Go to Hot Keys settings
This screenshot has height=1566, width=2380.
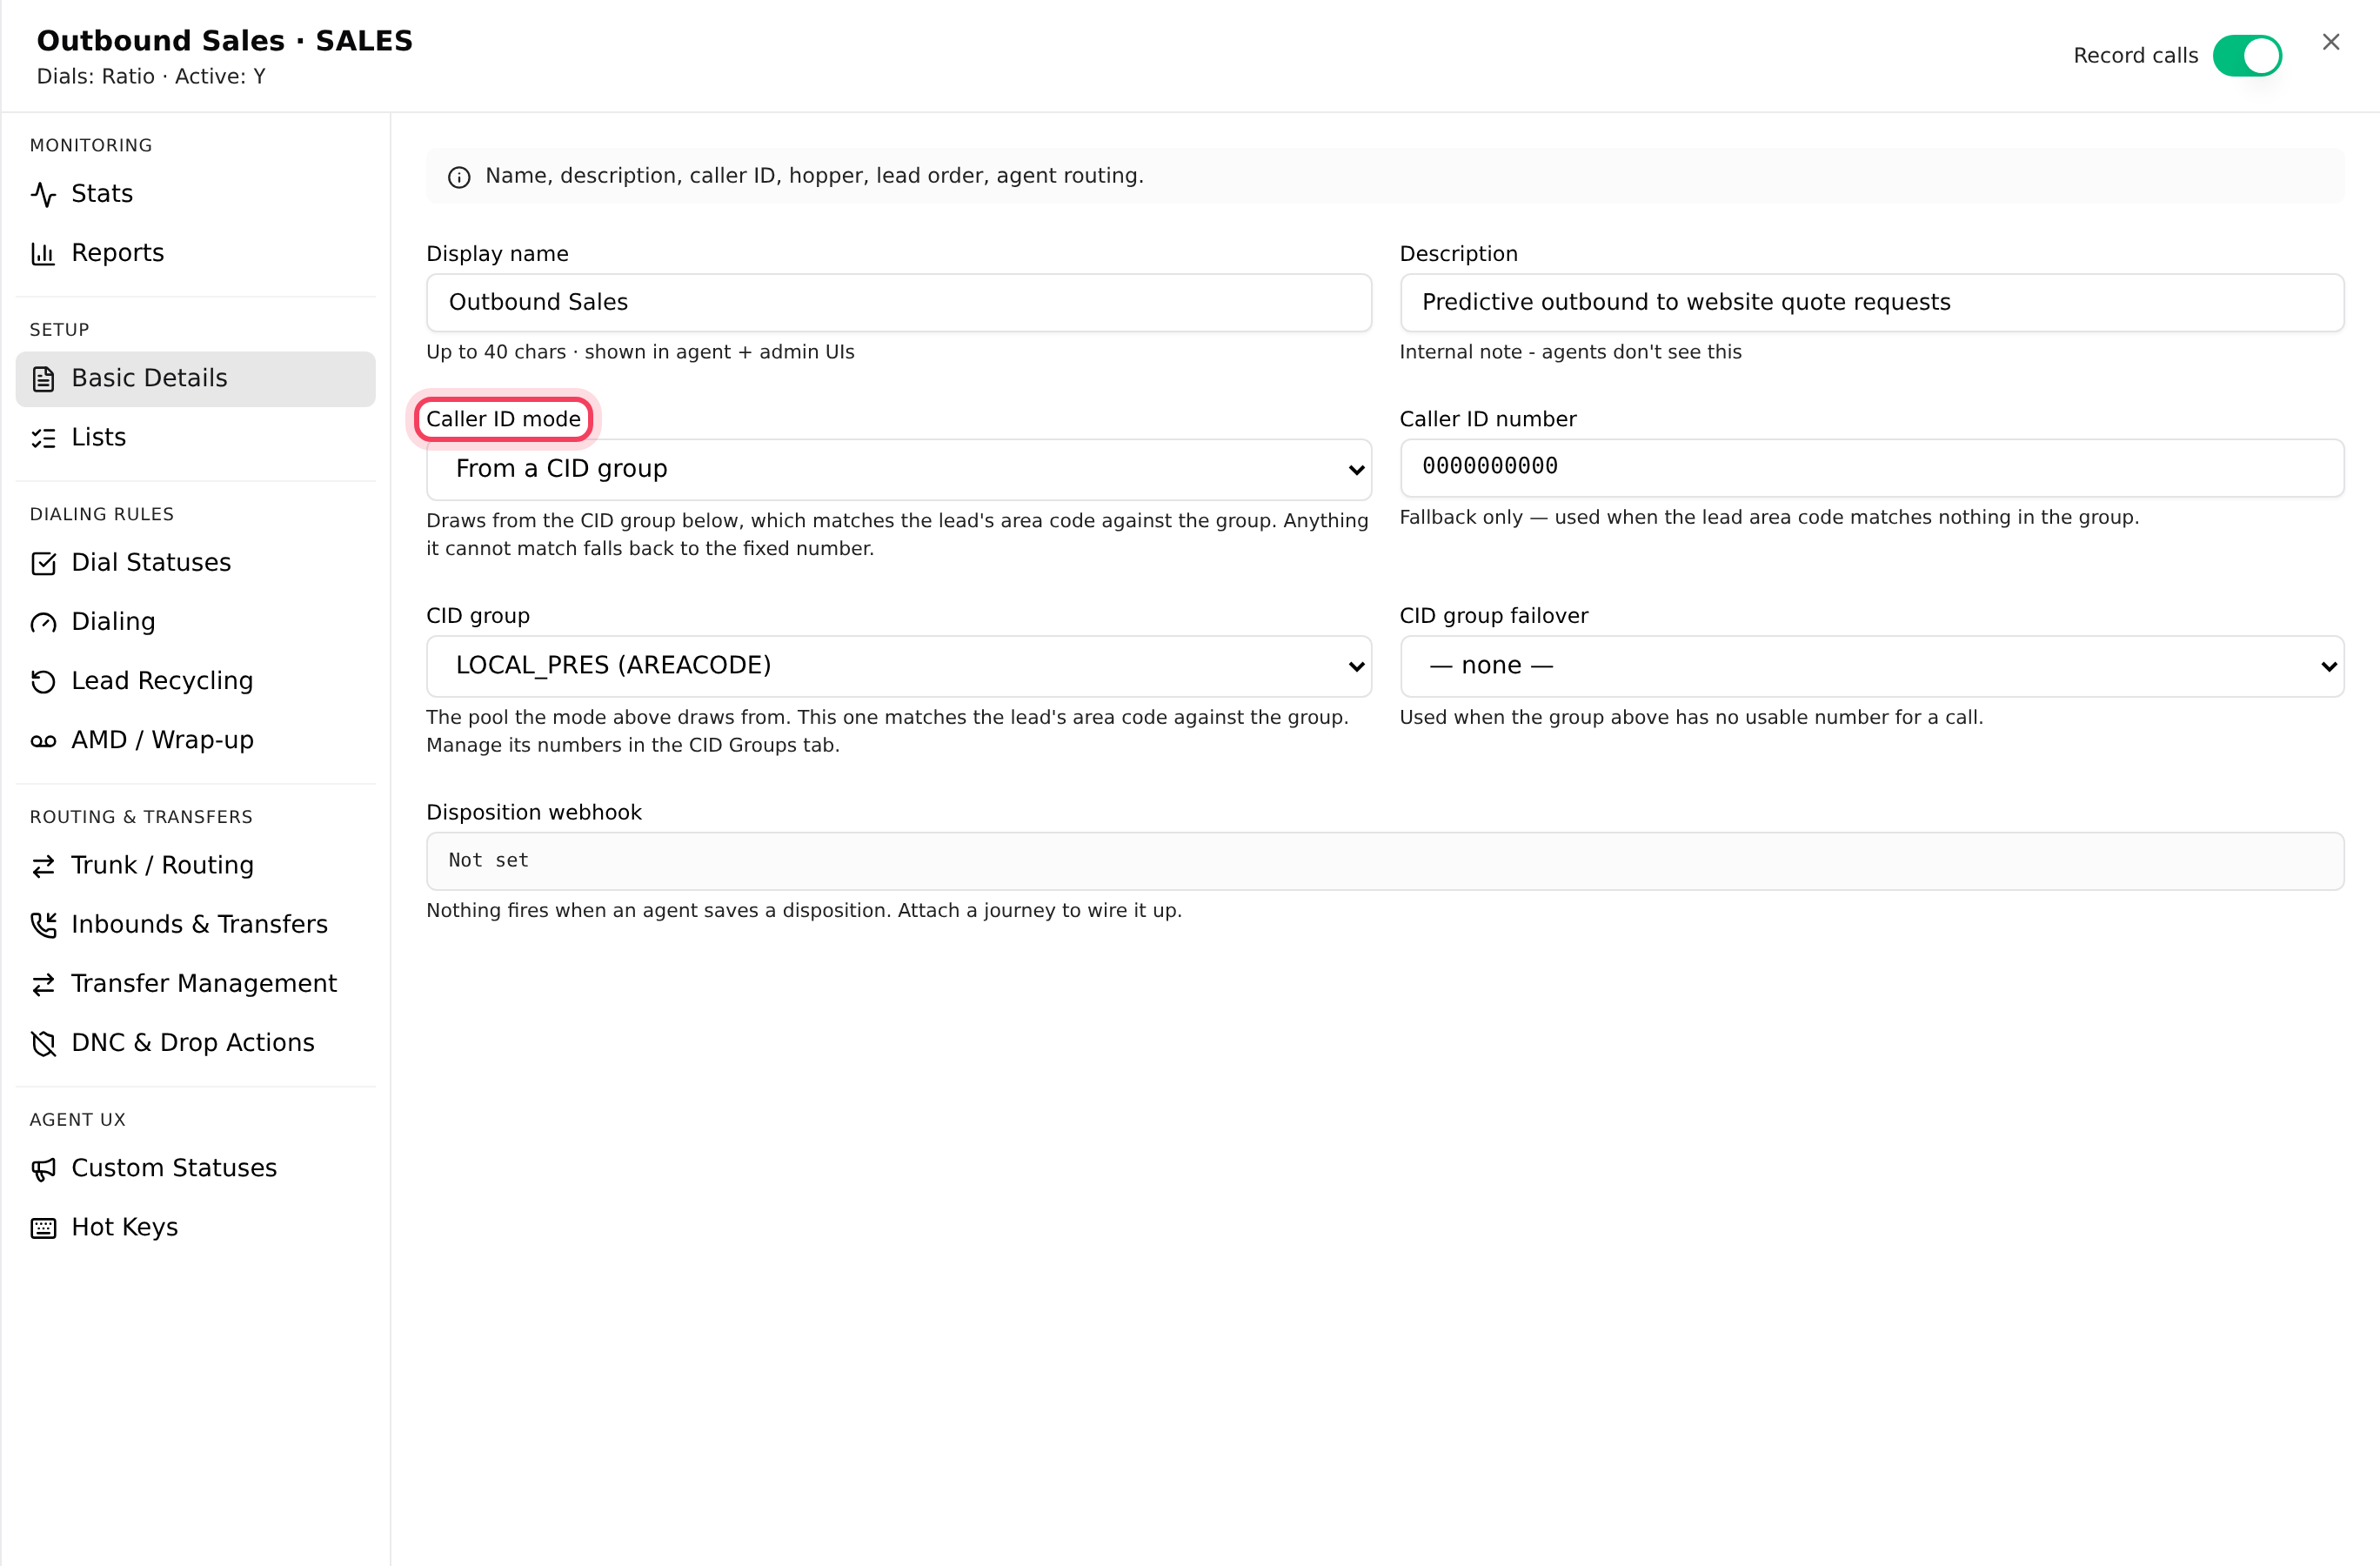[x=195, y=1228]
